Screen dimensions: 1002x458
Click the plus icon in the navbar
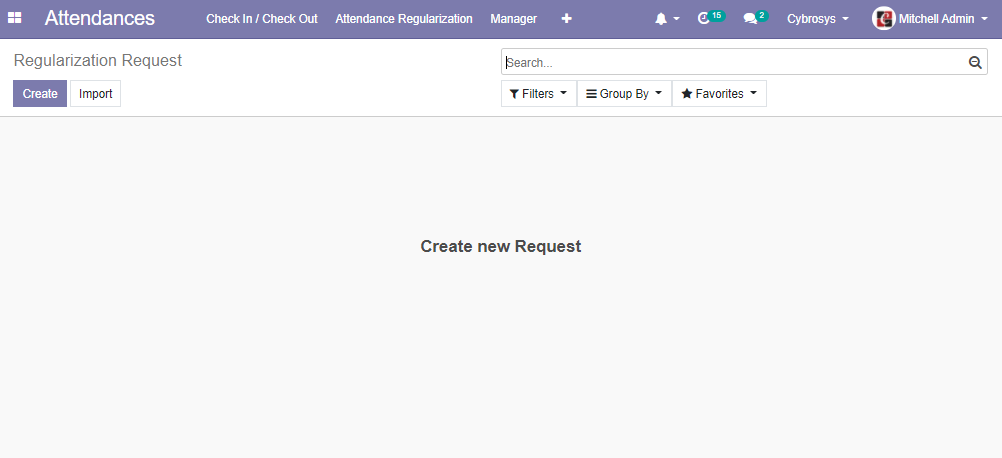click(567, 19)
